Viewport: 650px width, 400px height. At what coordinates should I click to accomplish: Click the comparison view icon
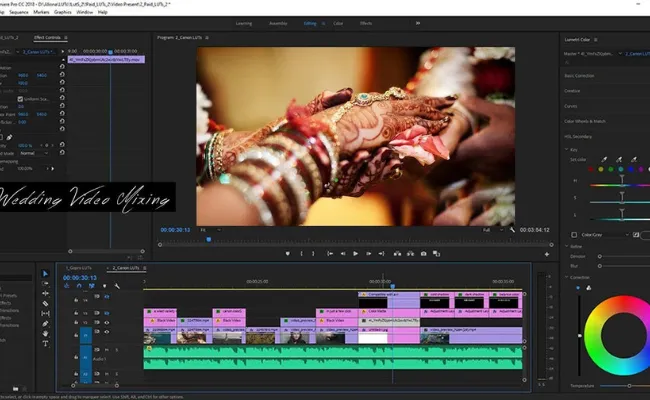436,254
